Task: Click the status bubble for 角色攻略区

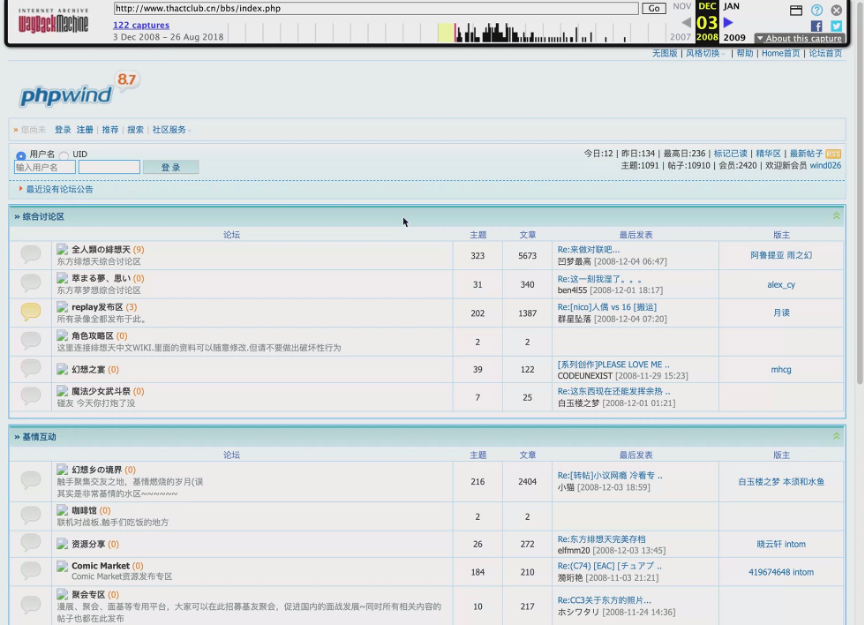Action: (x=31, y=341)
